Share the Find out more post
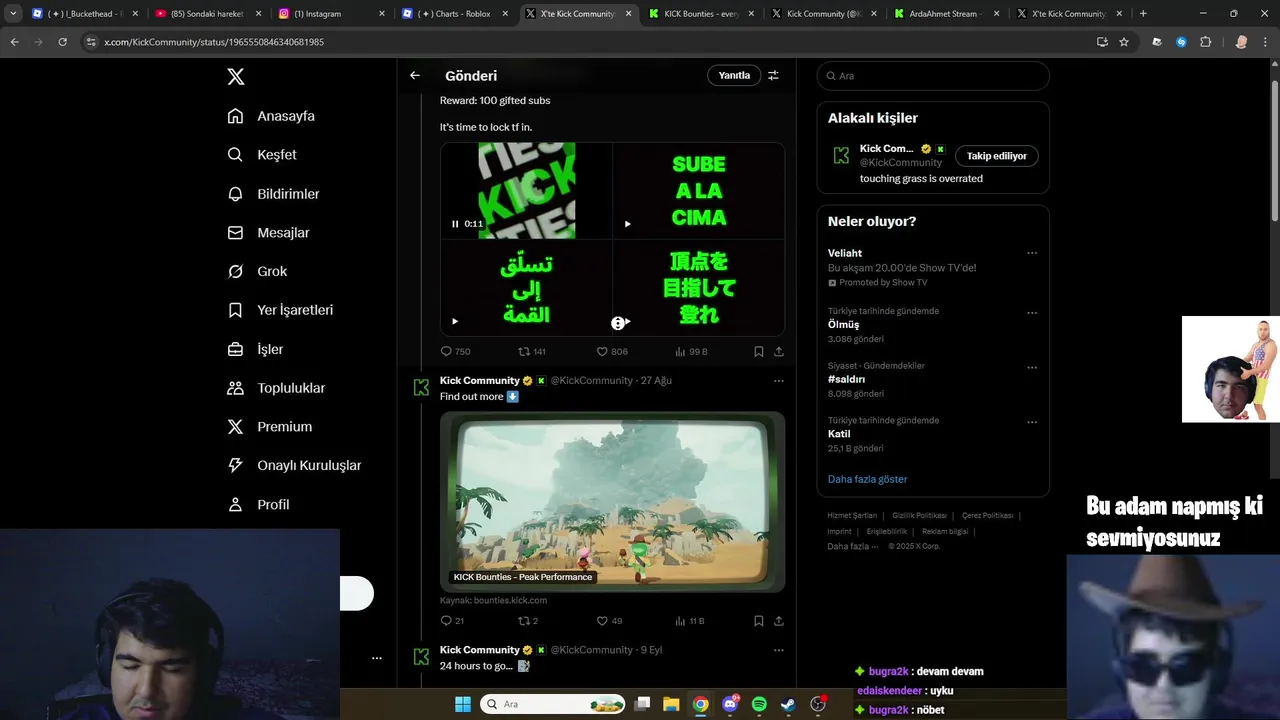Image resolution: width=1280 pixels, height=720 pixels. click(779, 621)
